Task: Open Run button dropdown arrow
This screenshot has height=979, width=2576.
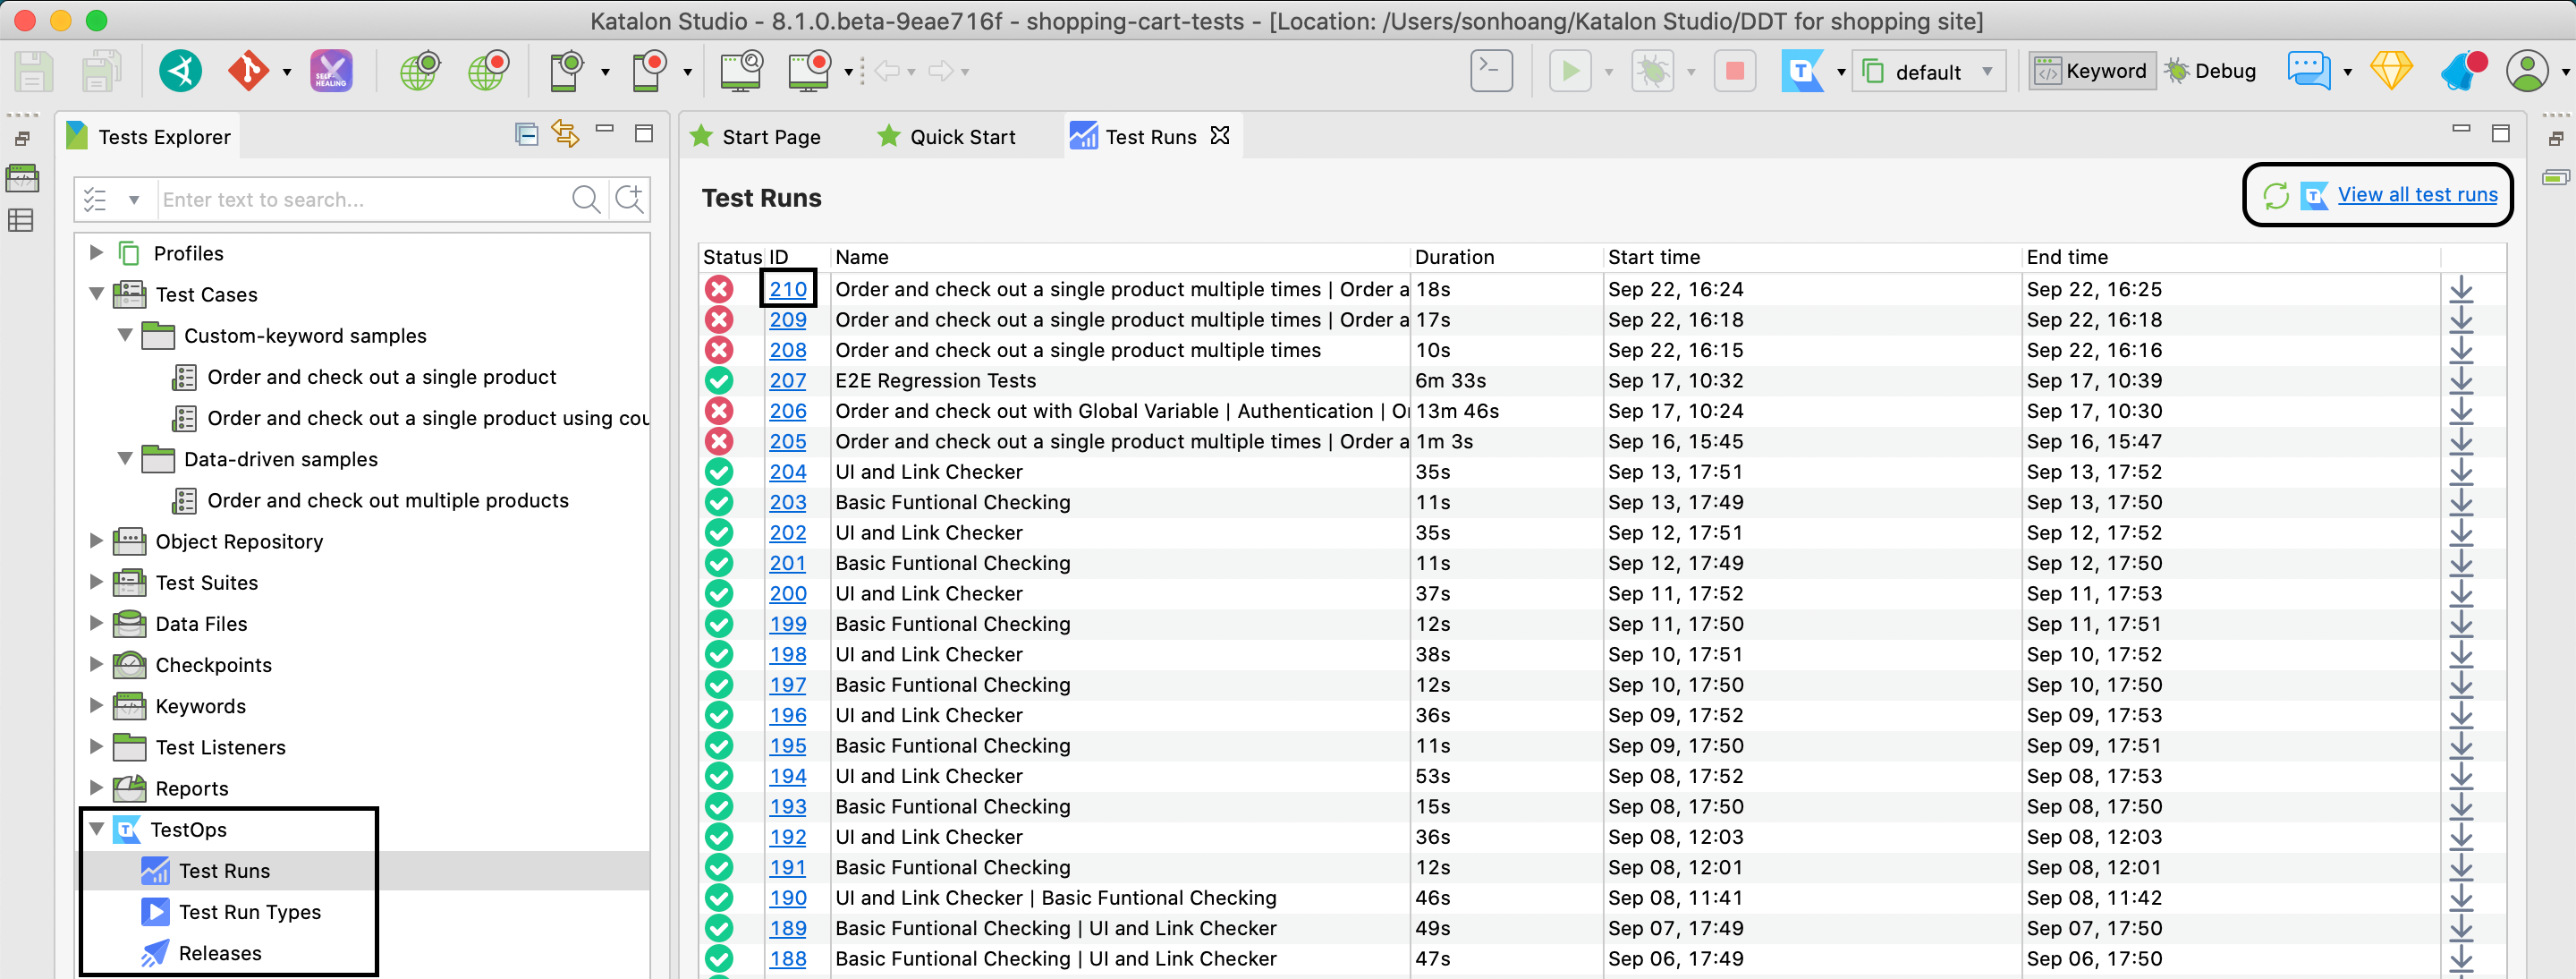Action: click(1609, 72)
